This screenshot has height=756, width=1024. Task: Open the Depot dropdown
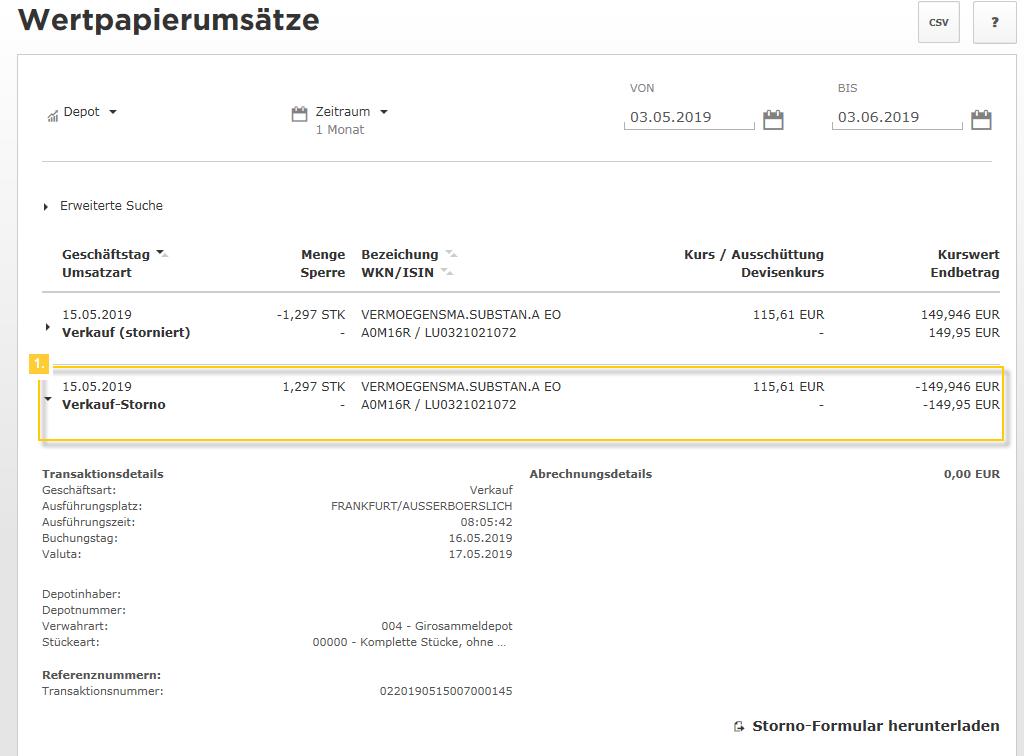90,112
